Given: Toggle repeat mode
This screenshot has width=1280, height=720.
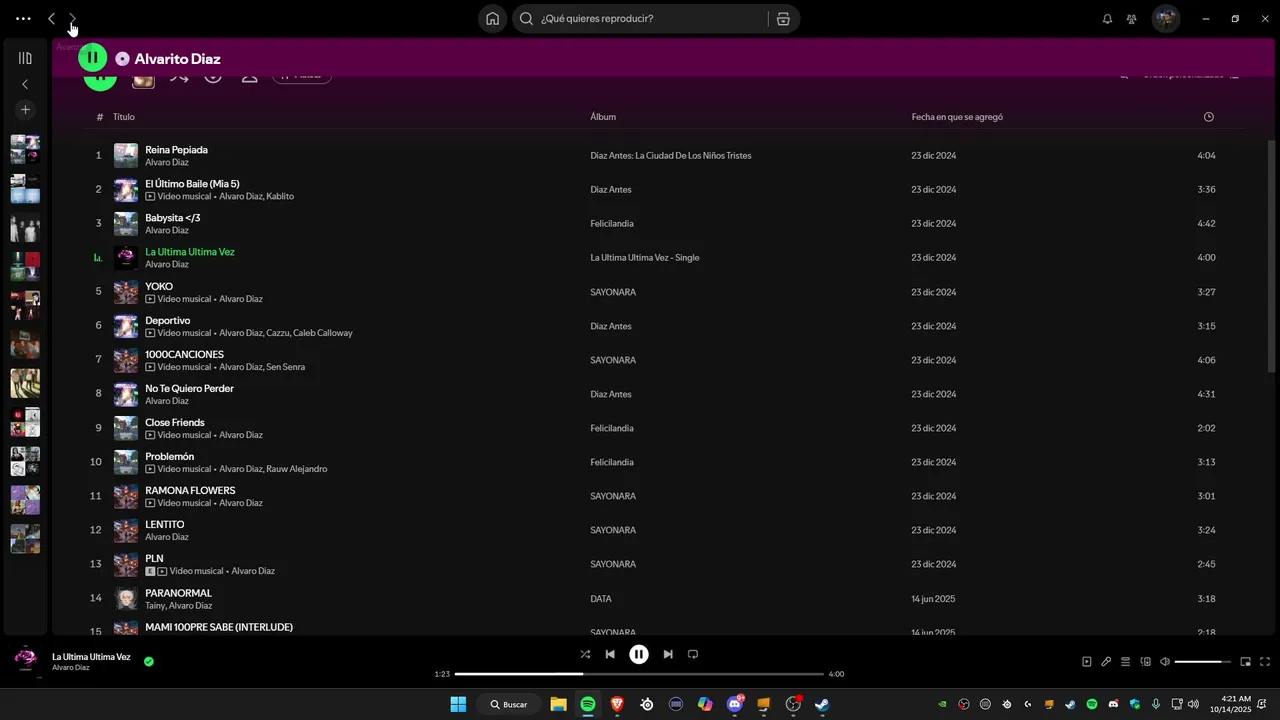Looking at the screenshot, I should click(x=693, y=654).
